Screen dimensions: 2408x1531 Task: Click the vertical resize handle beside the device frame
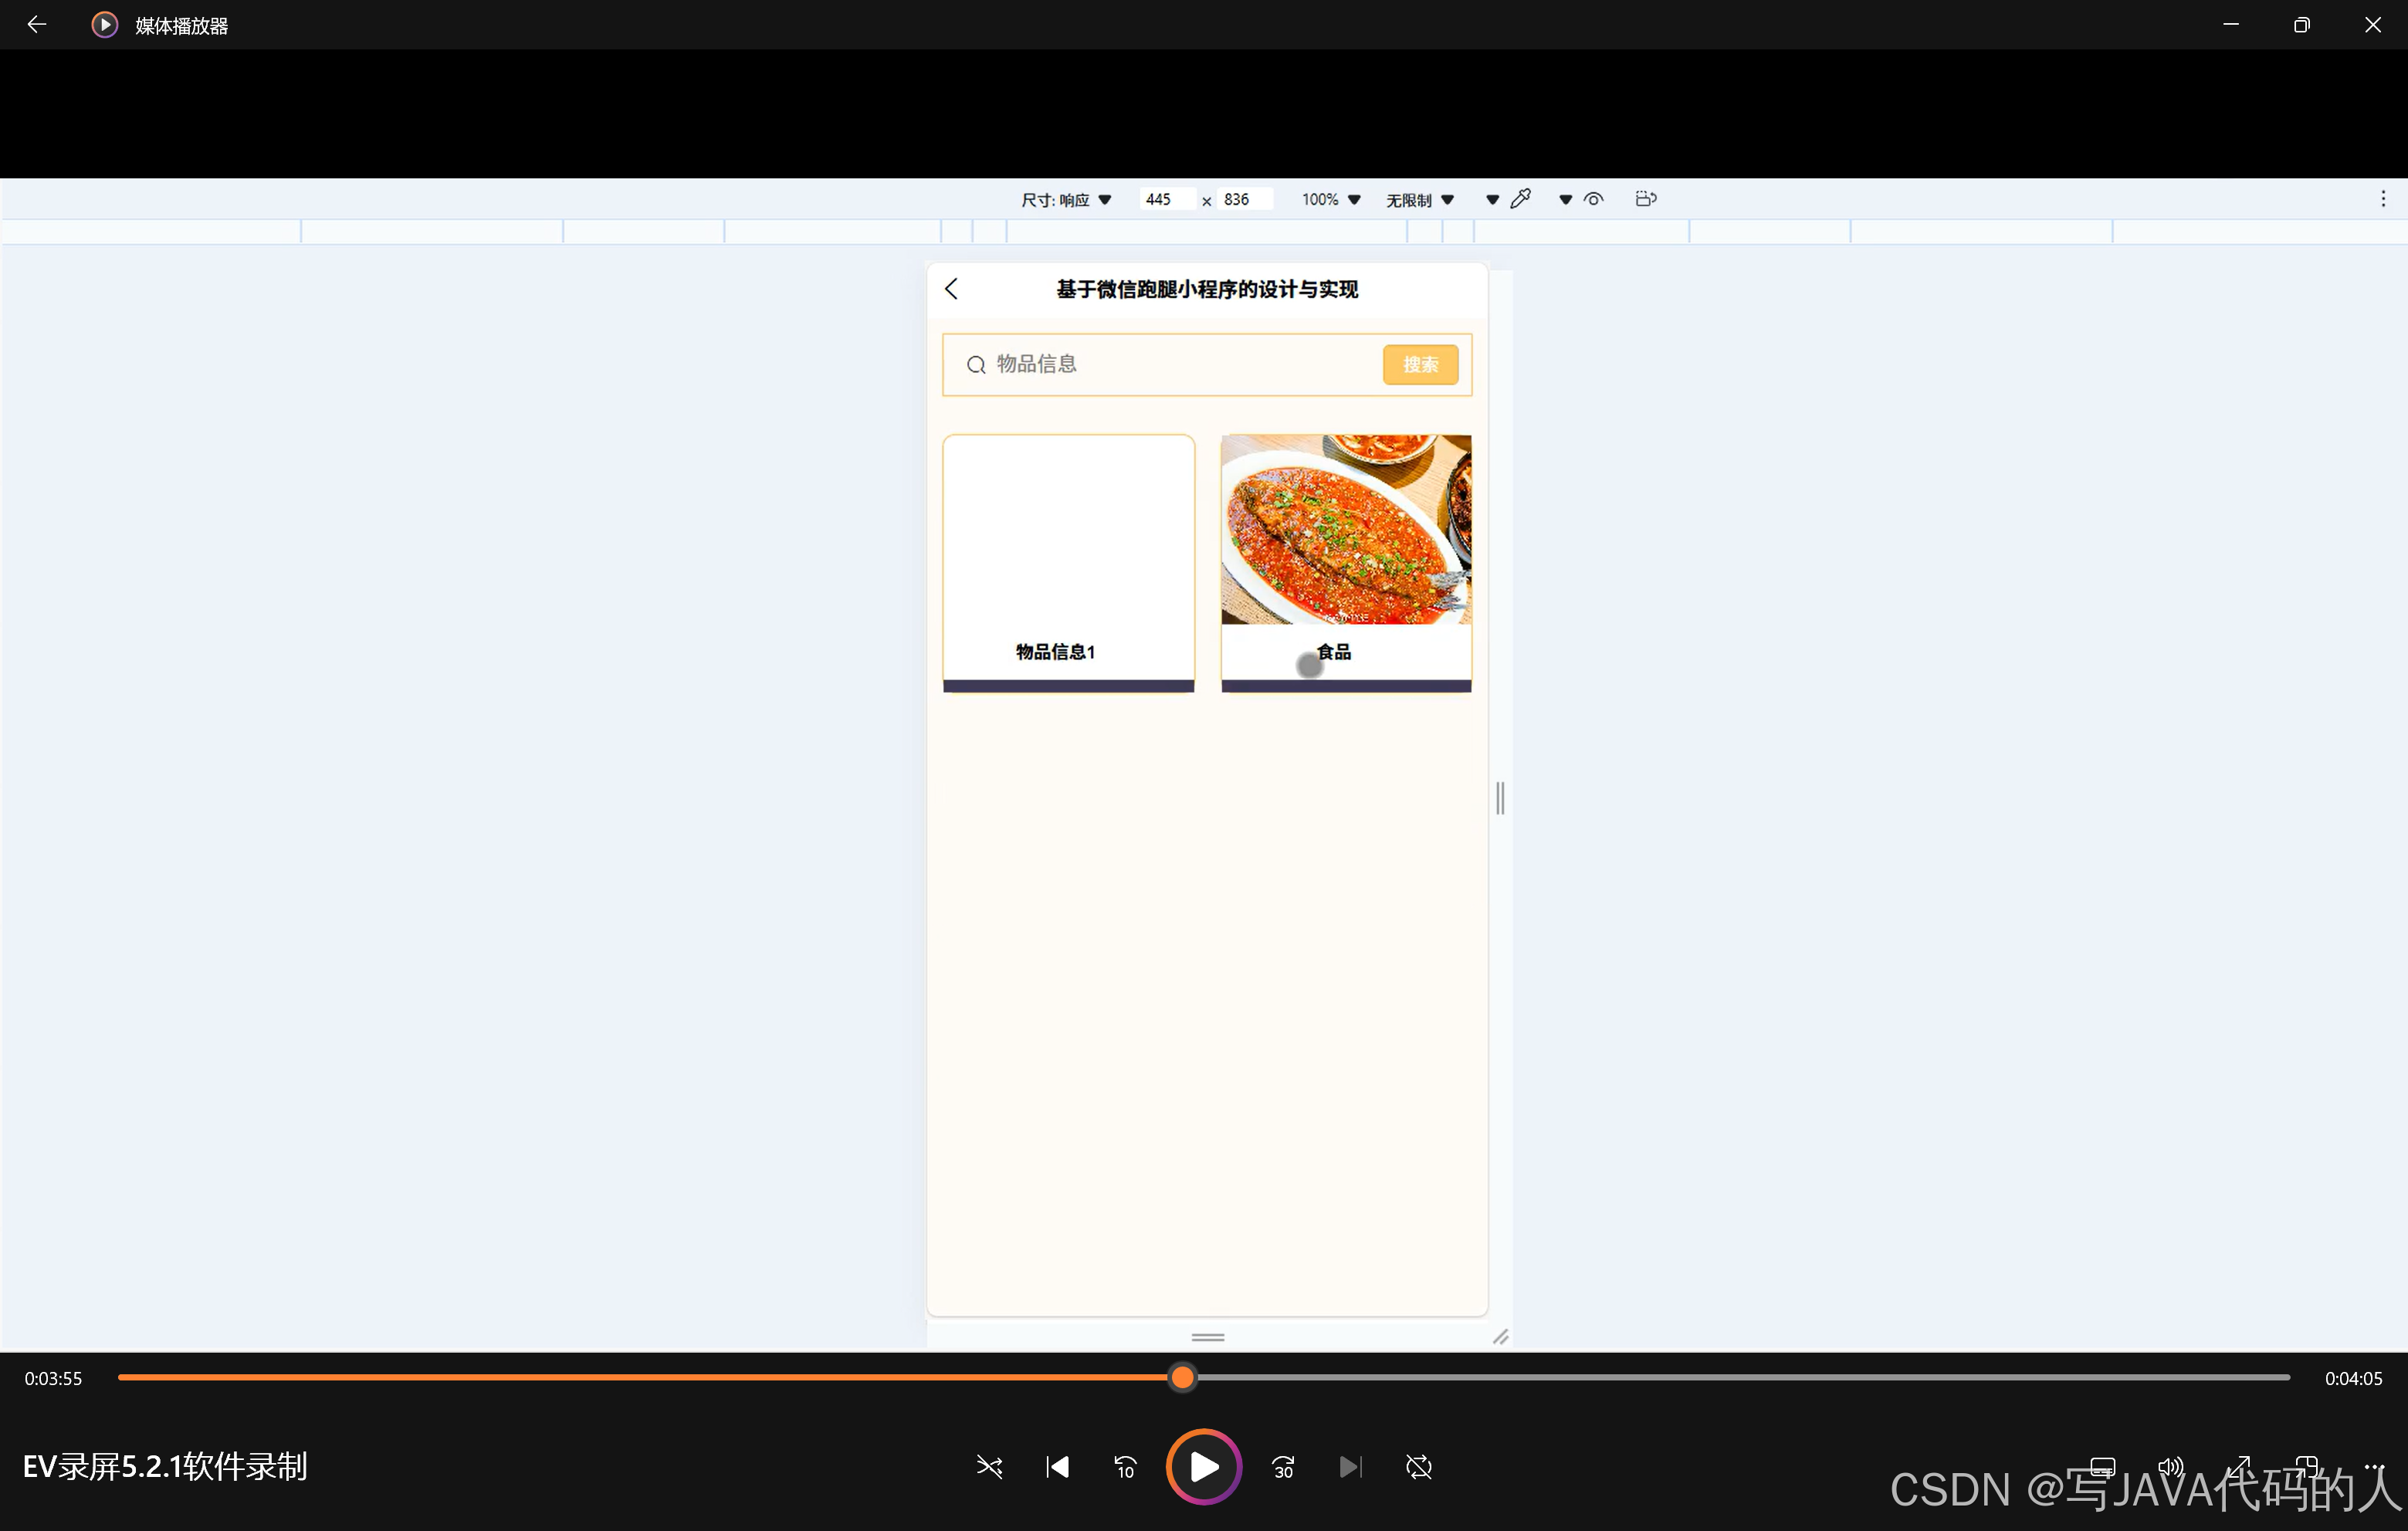click(1500, 797)
